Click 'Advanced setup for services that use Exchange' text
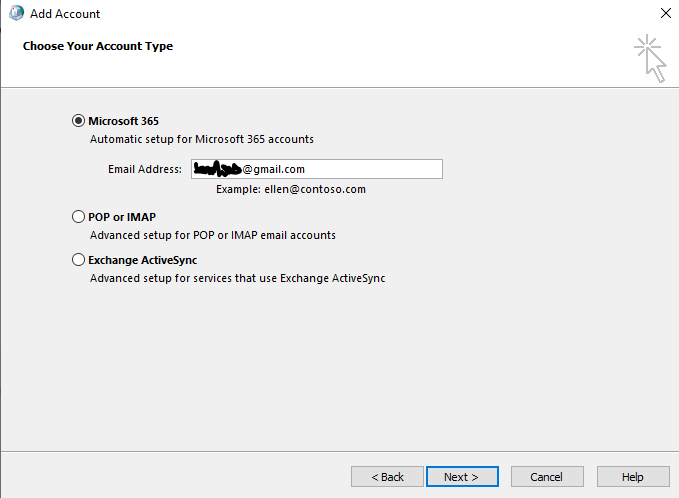Image resolution: width=679 pixels, height=498 pixels. (237, 278)
